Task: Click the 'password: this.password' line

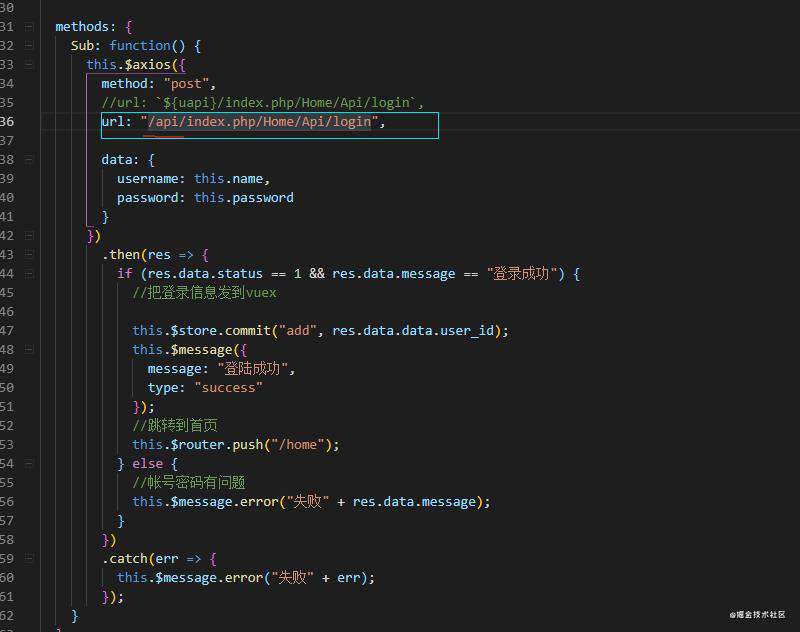Action: (205, 197)
